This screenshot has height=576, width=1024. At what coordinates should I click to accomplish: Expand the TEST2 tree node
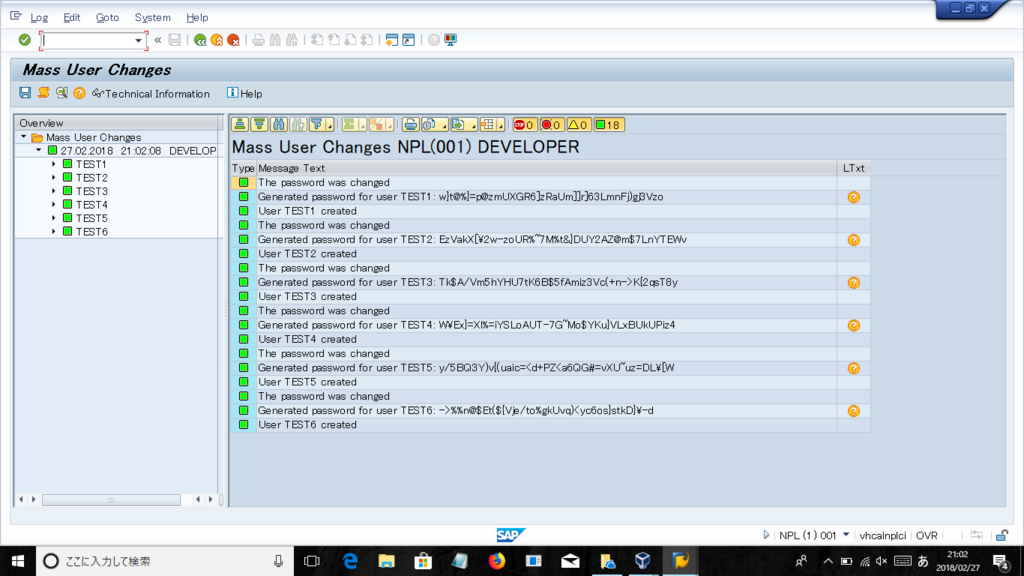point(54,178)
